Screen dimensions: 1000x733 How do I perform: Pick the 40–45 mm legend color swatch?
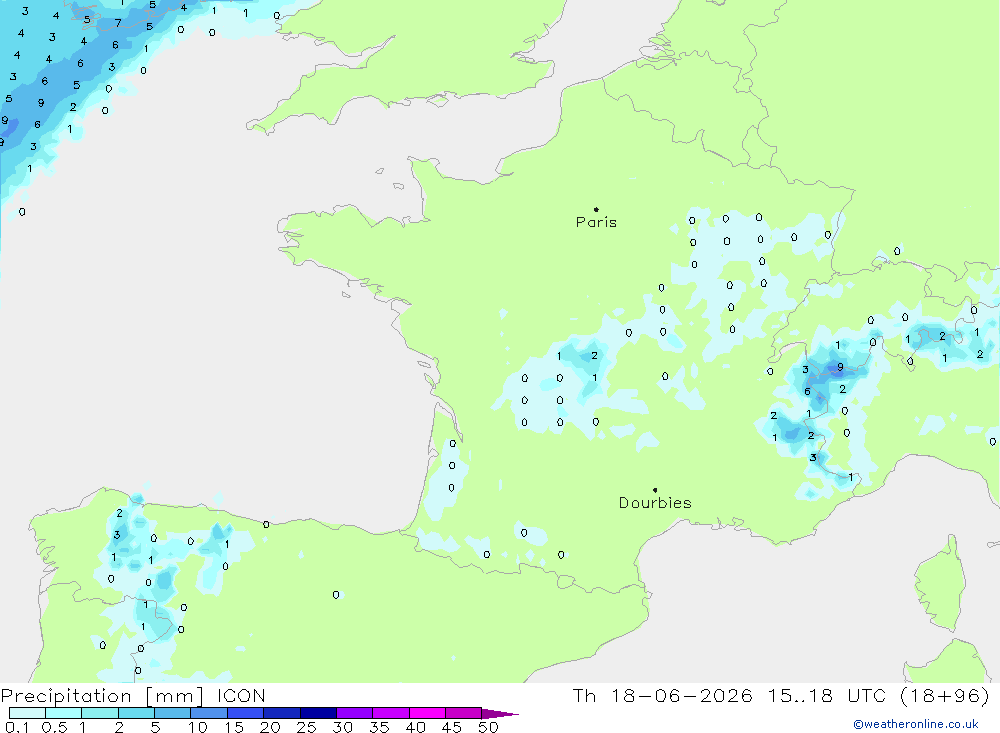click(427, 713)
